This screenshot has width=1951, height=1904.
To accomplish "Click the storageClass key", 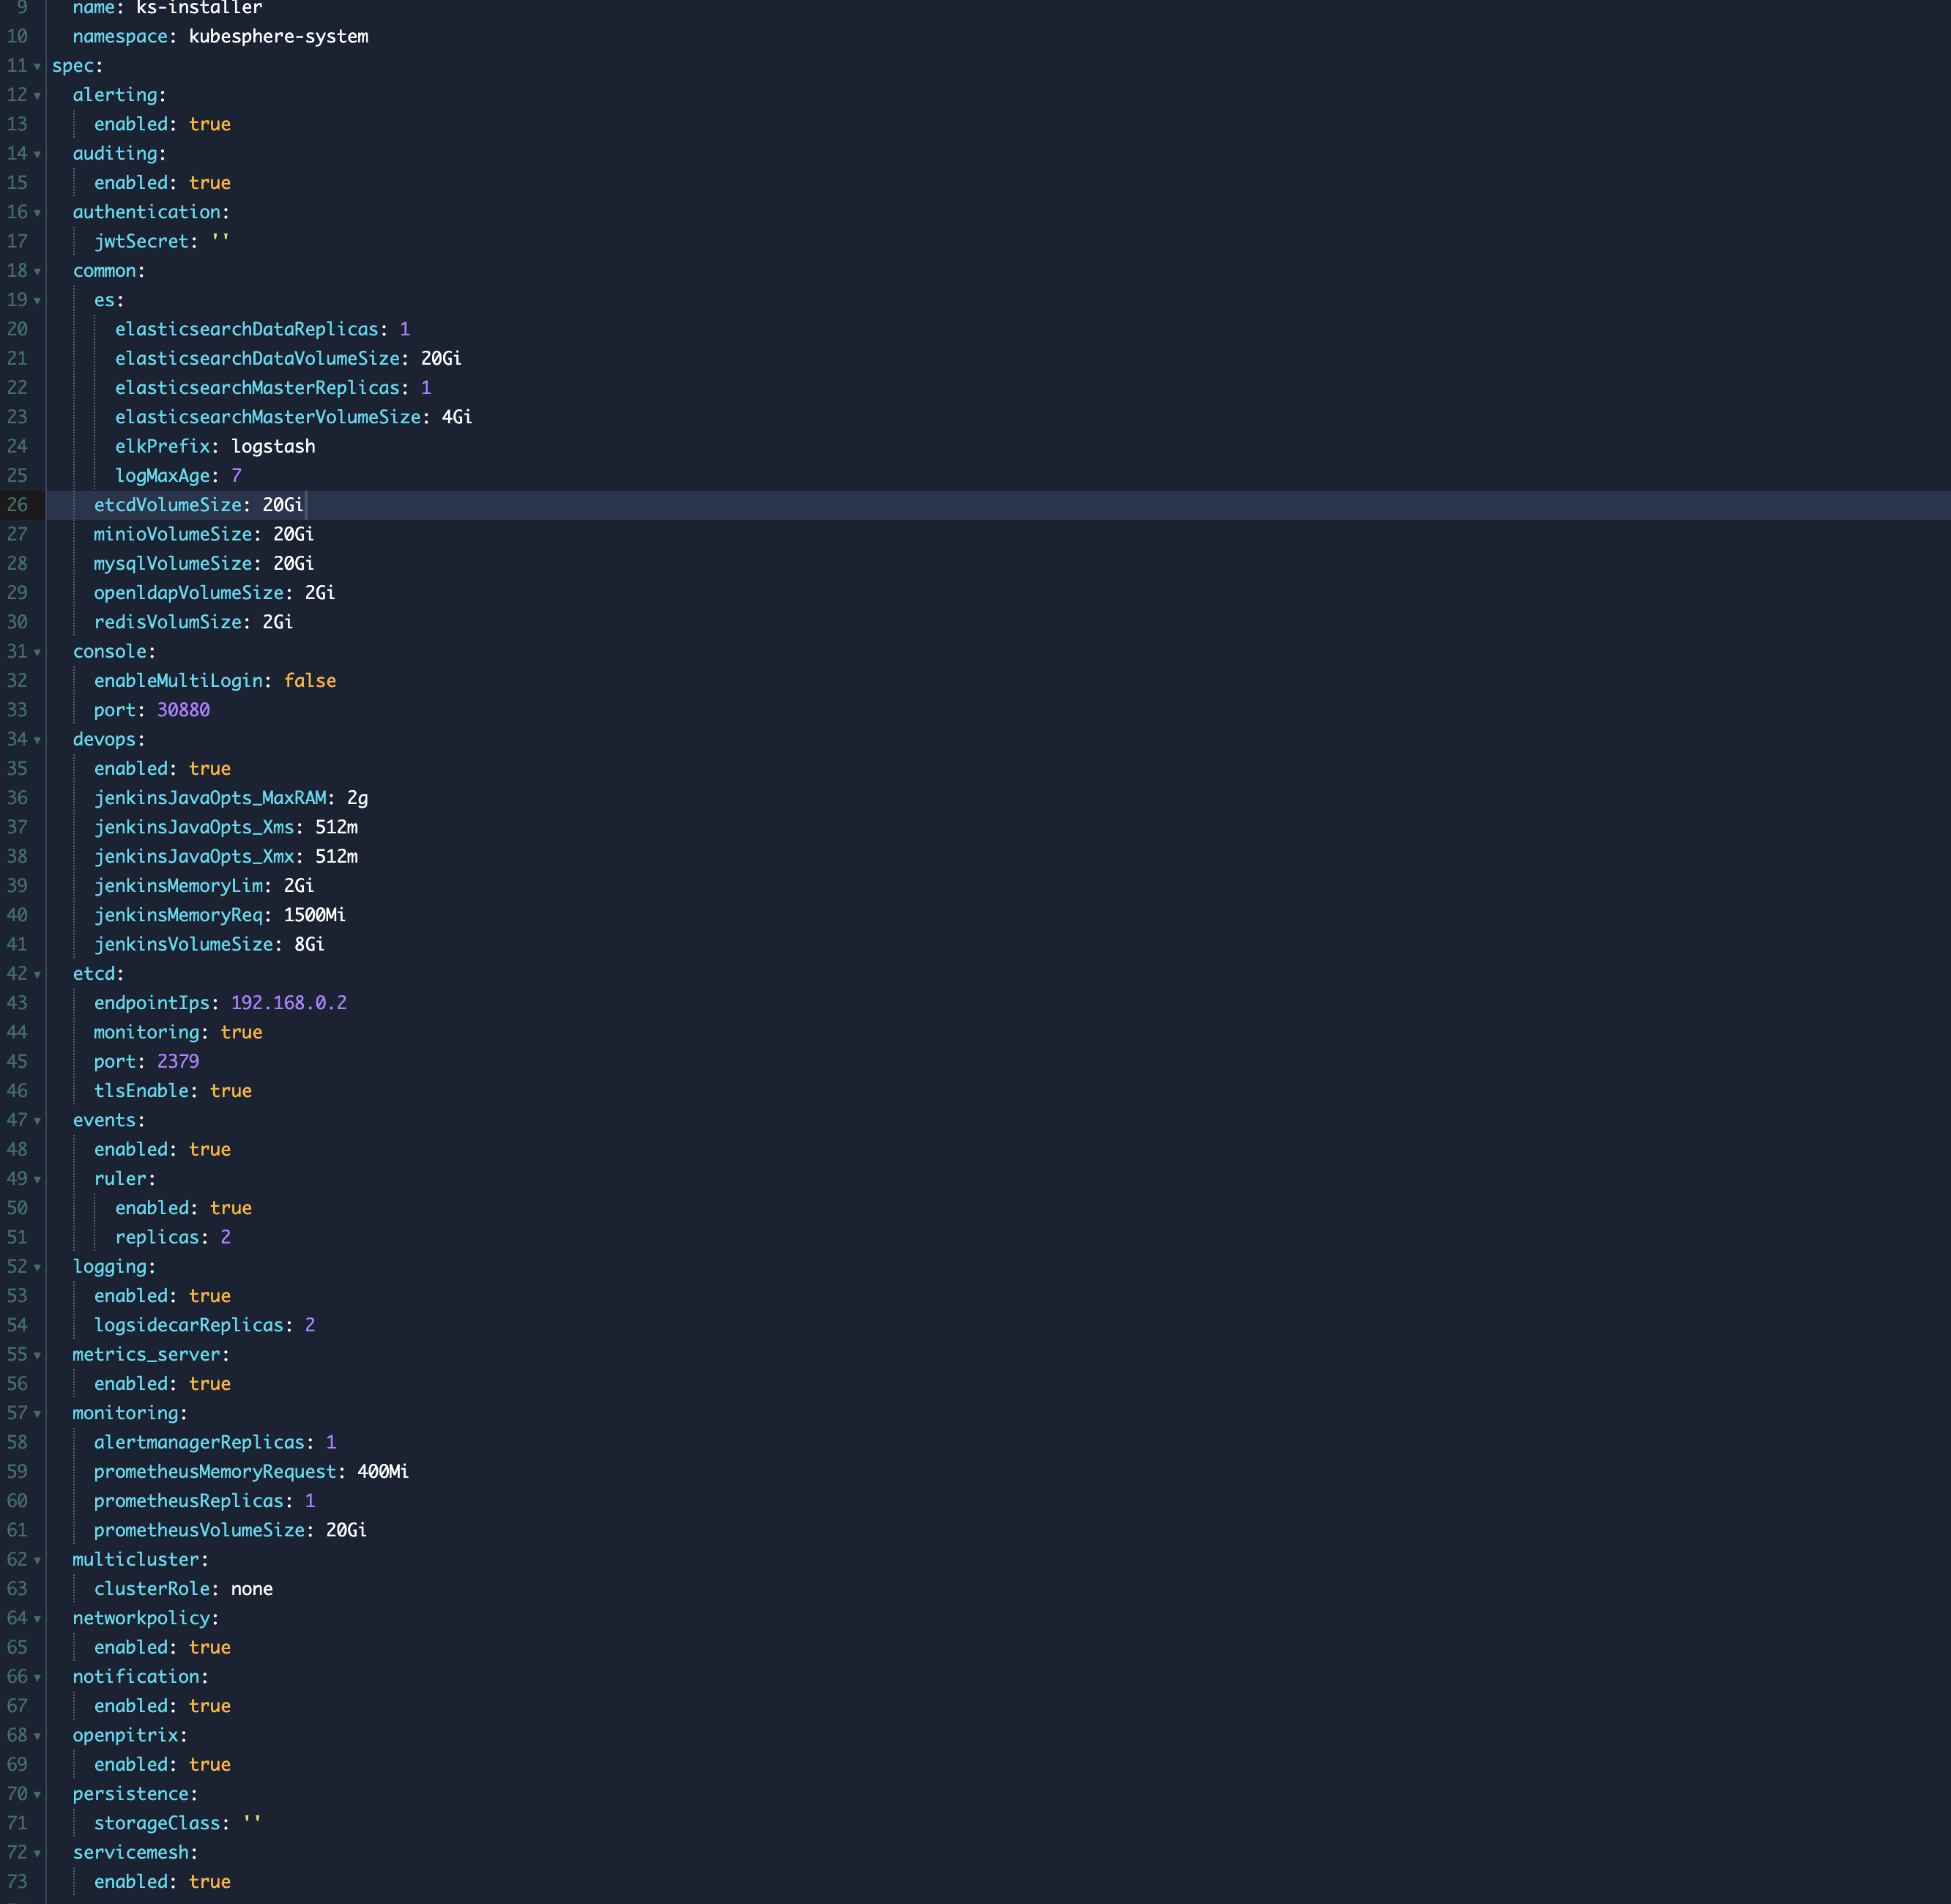I will coord(157,1823).
